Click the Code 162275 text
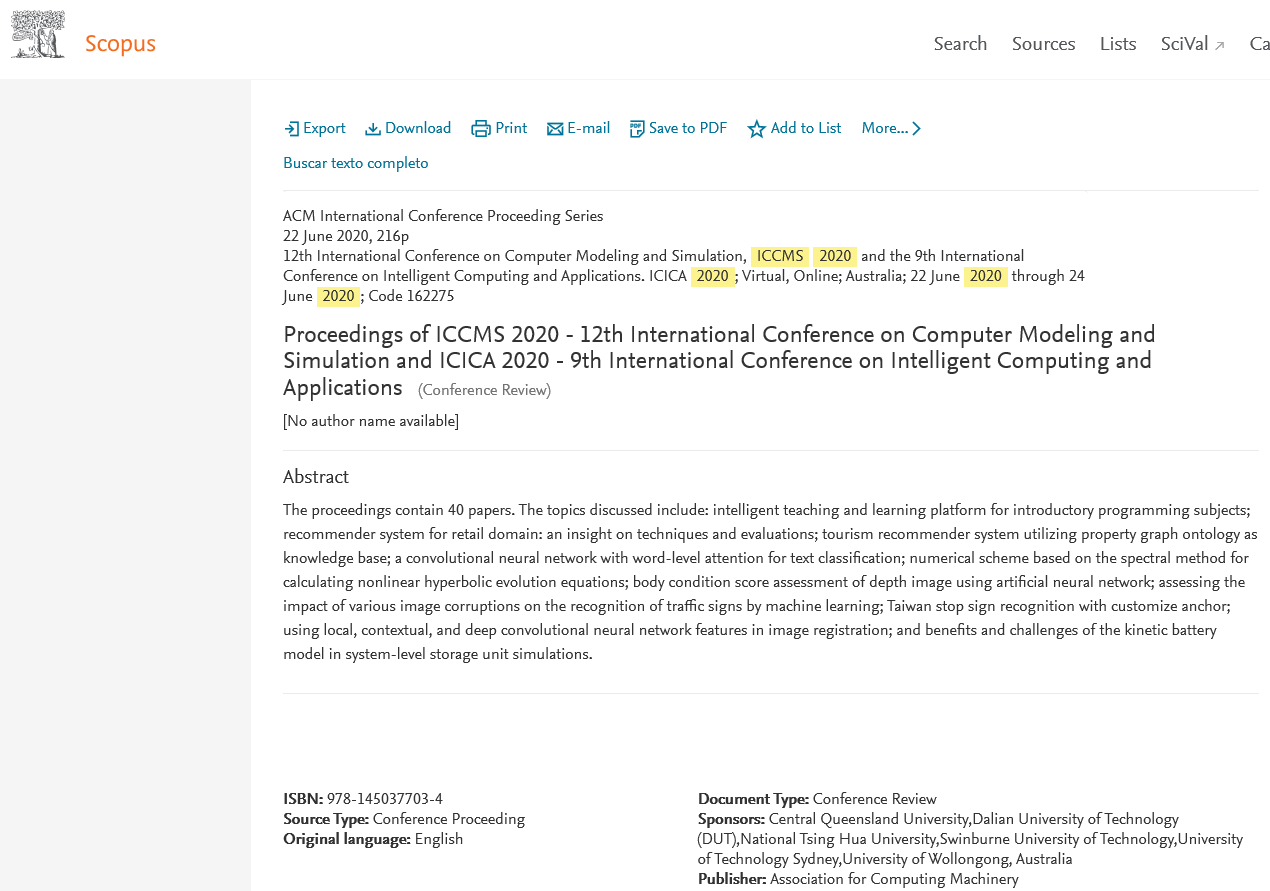Image resolution: width=1270 pixels, height=891 pixels. [411, 296]
